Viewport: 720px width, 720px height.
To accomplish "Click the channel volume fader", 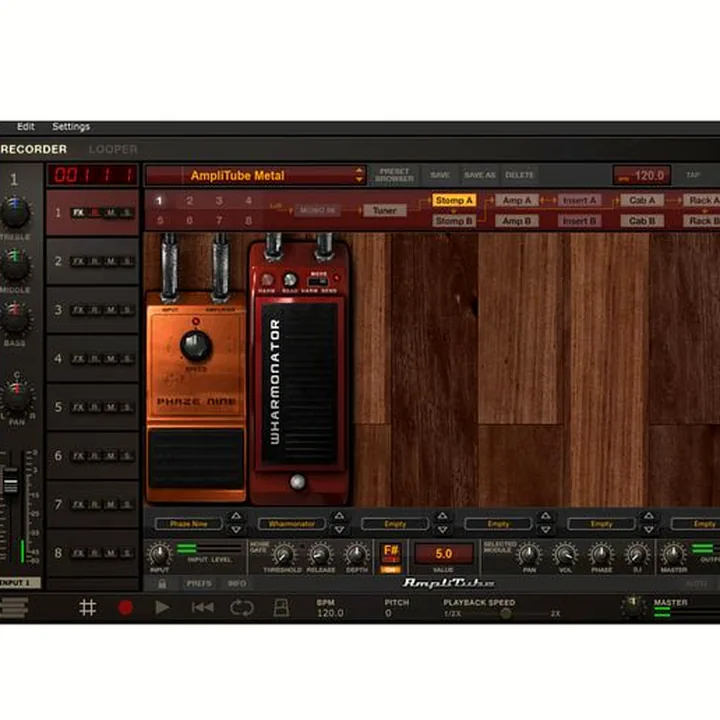I will [x=10, y=485].
